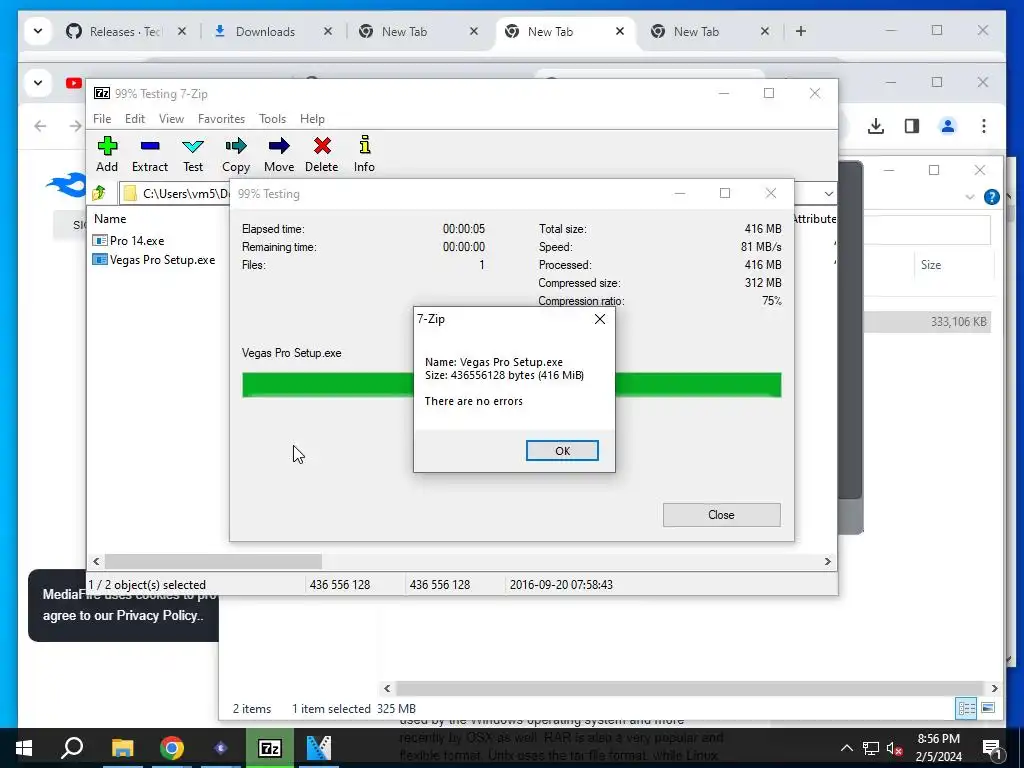
Task: Open the Edit menu in 7-Zip
Action: click(x=135, y=119)
